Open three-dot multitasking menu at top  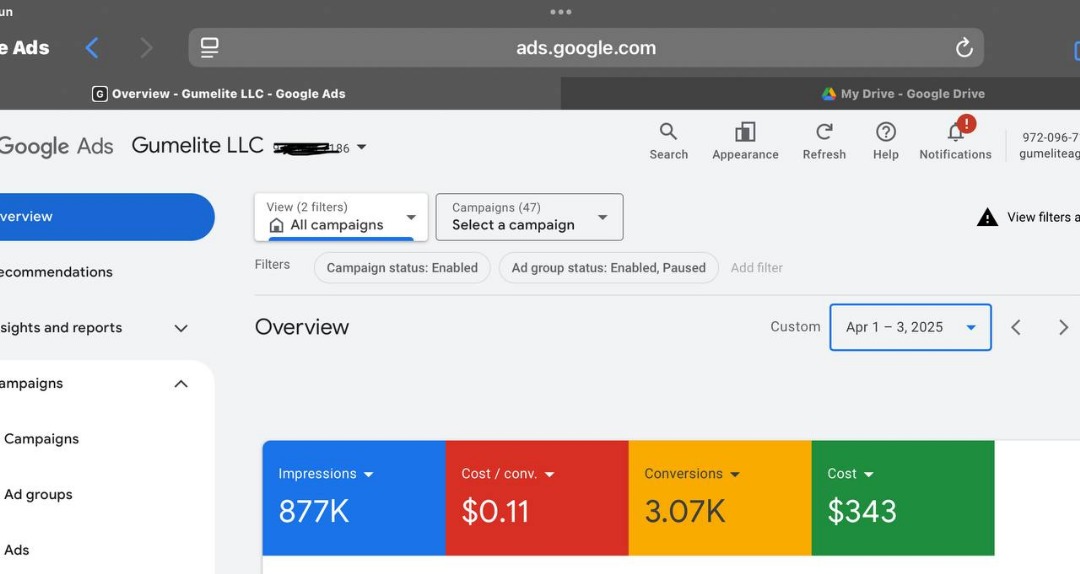point(561,12)
